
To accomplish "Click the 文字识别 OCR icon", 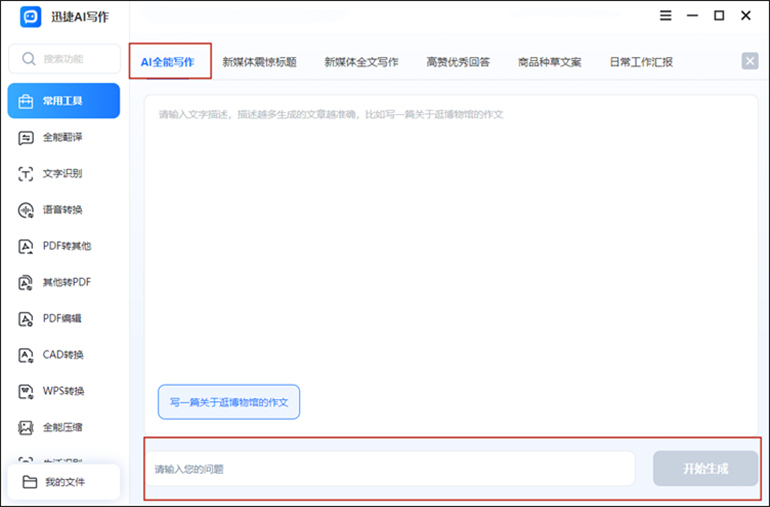I will [x=26, y=174].
